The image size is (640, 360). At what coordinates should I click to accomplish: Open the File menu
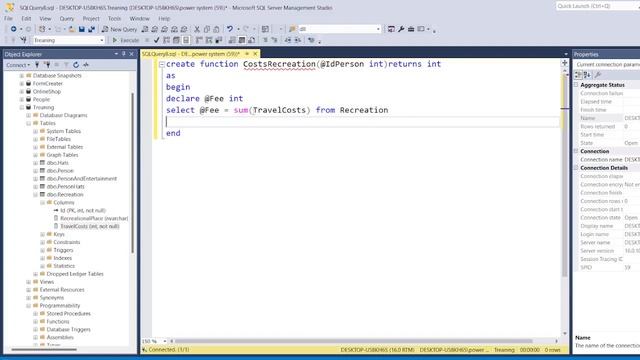click(8, 18)
